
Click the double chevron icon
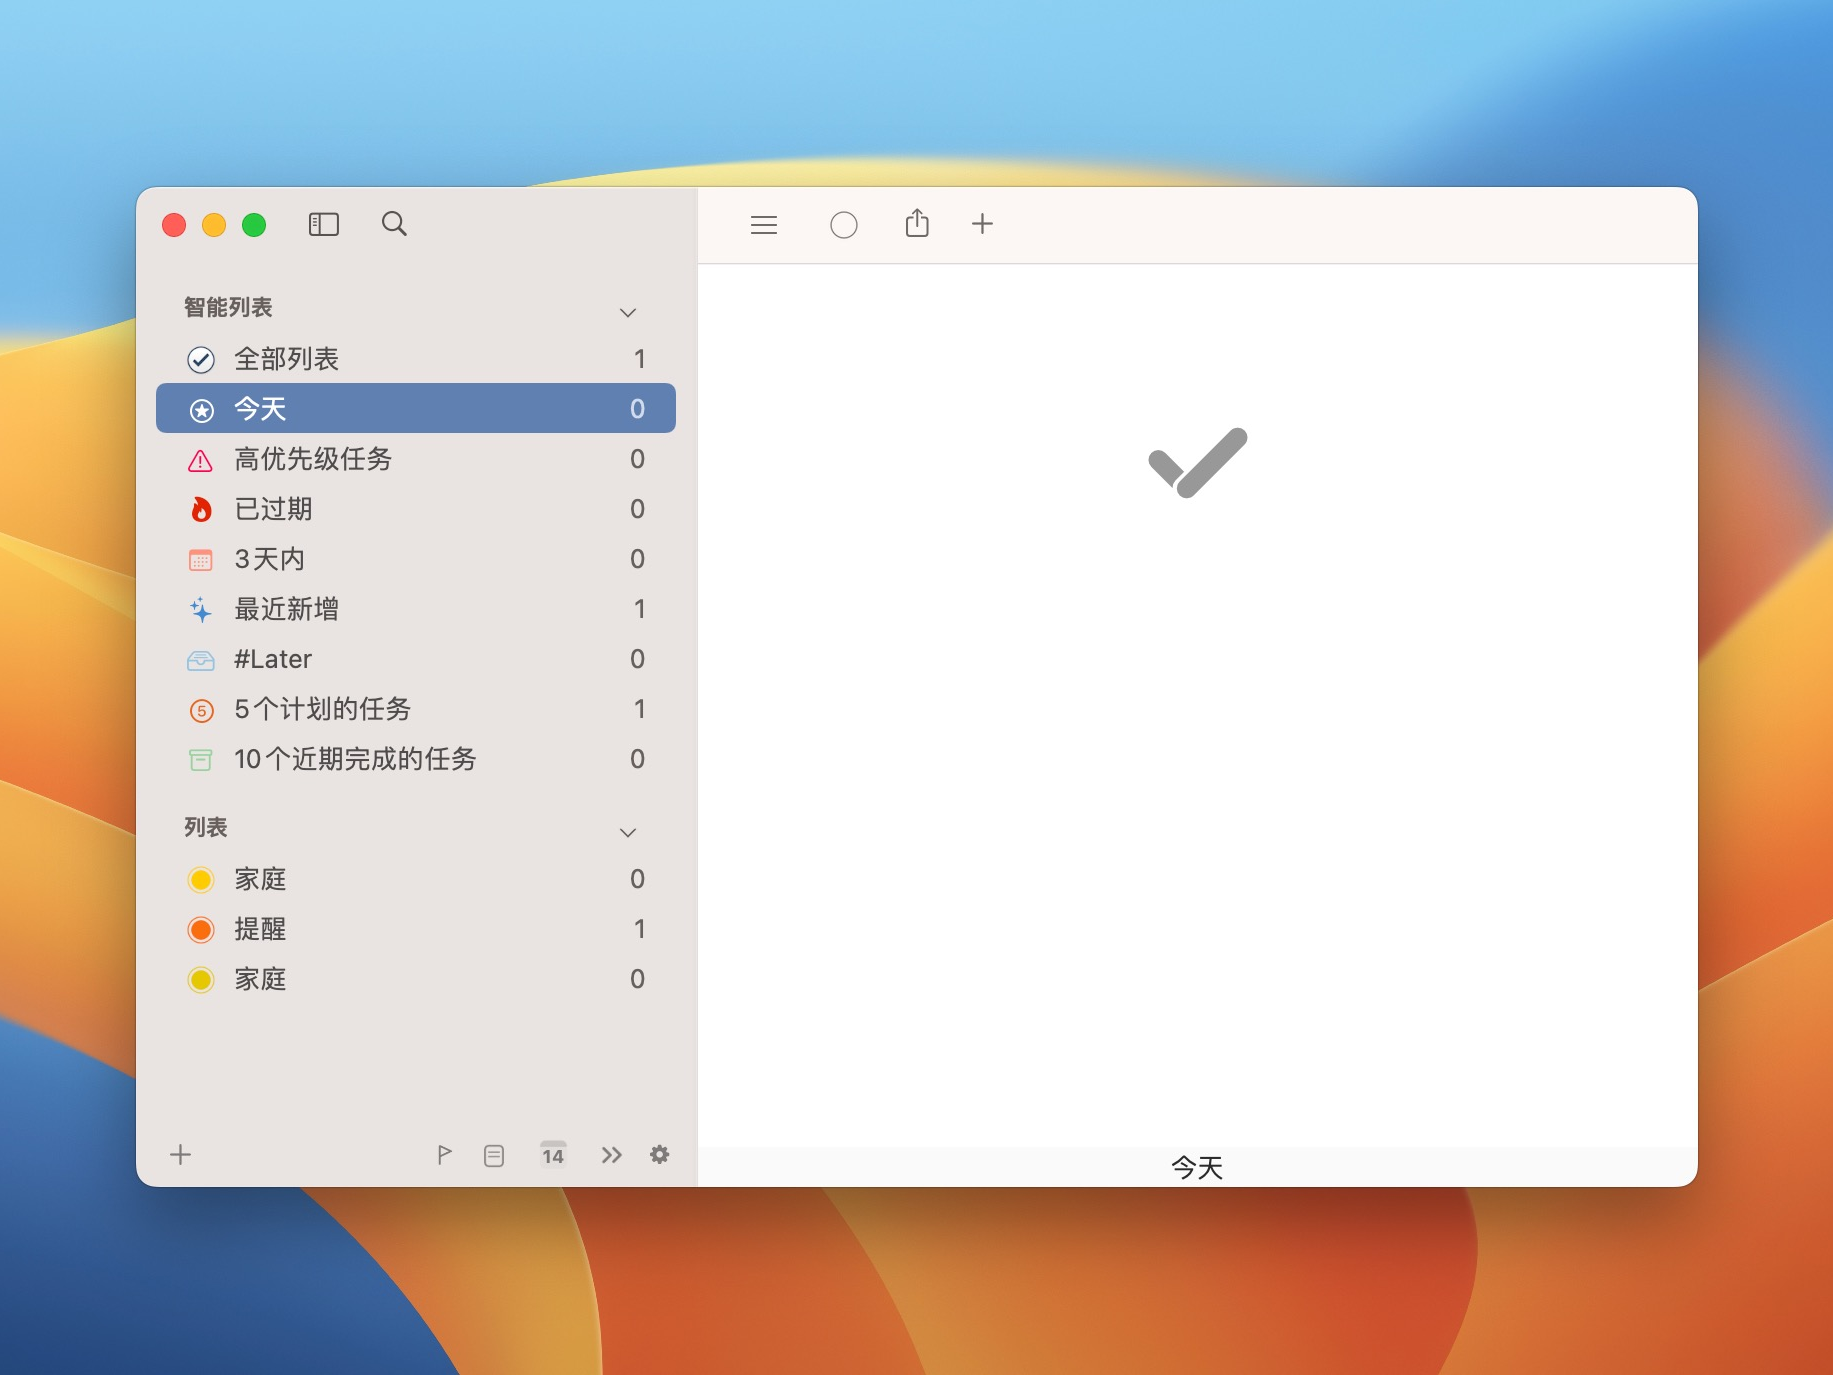pos(612,1156)
